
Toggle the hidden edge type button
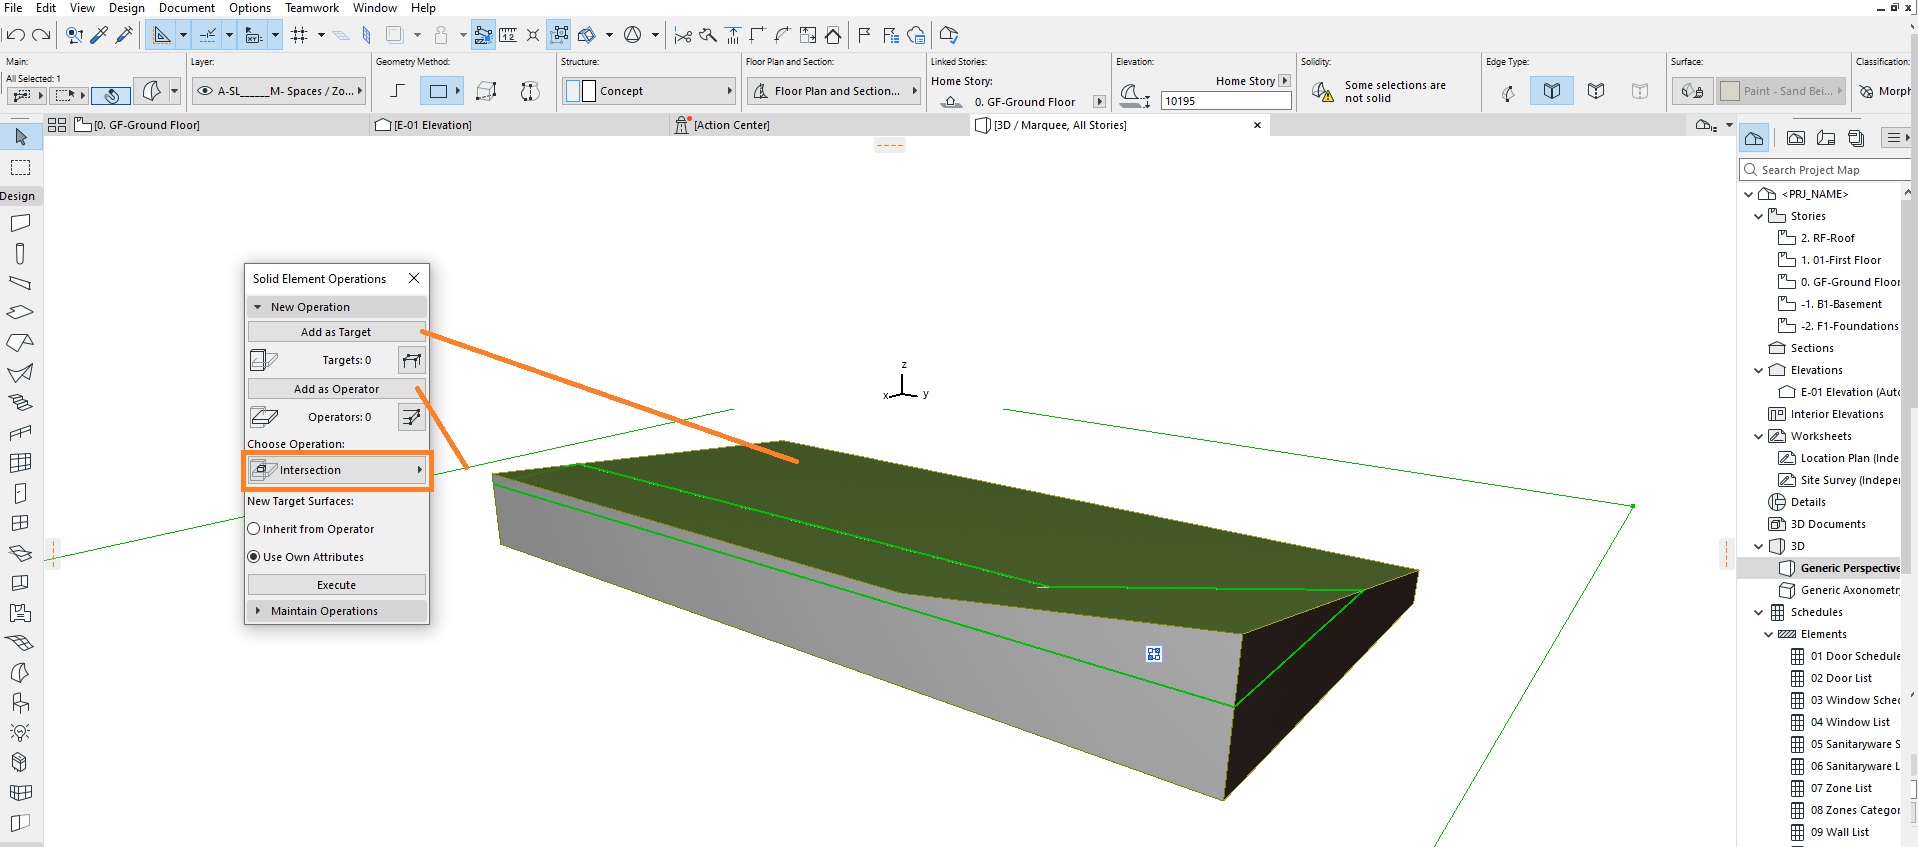pos(1640,91)
